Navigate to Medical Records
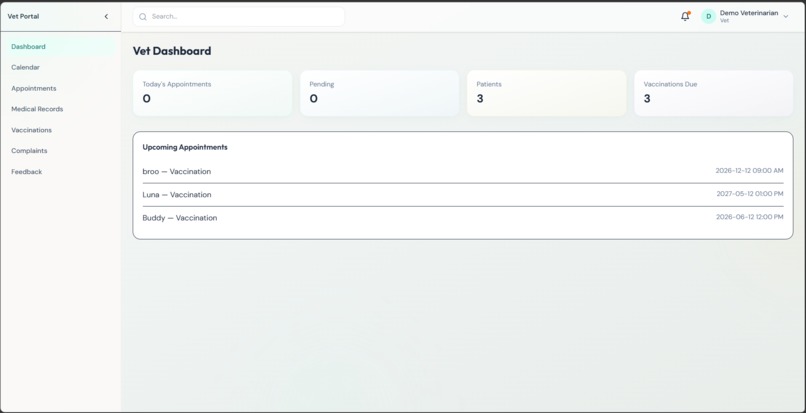 (x=61, y=109)
